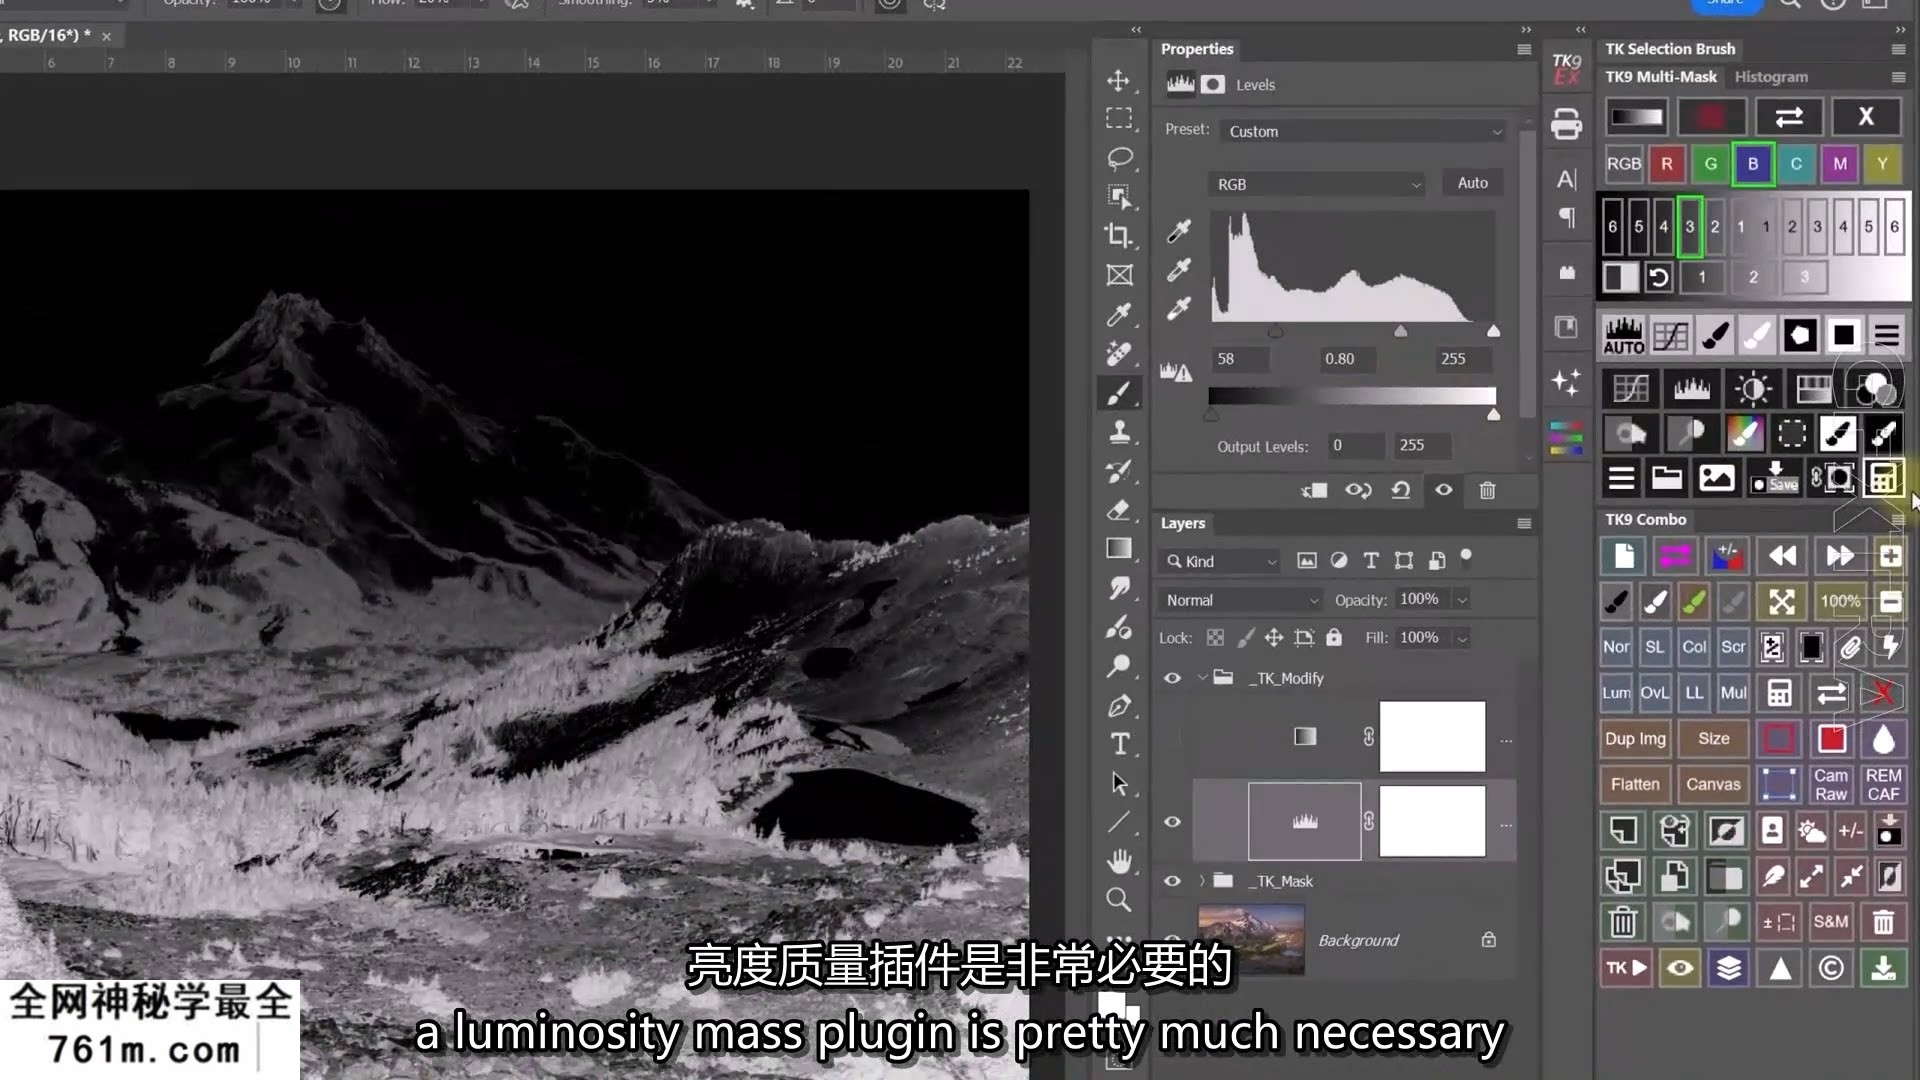Image resolution: width=1920 pixels, height=1080 pixels.
Task: Clip Levels adjustment to layer below
Action: click(x=1314, y=490)
